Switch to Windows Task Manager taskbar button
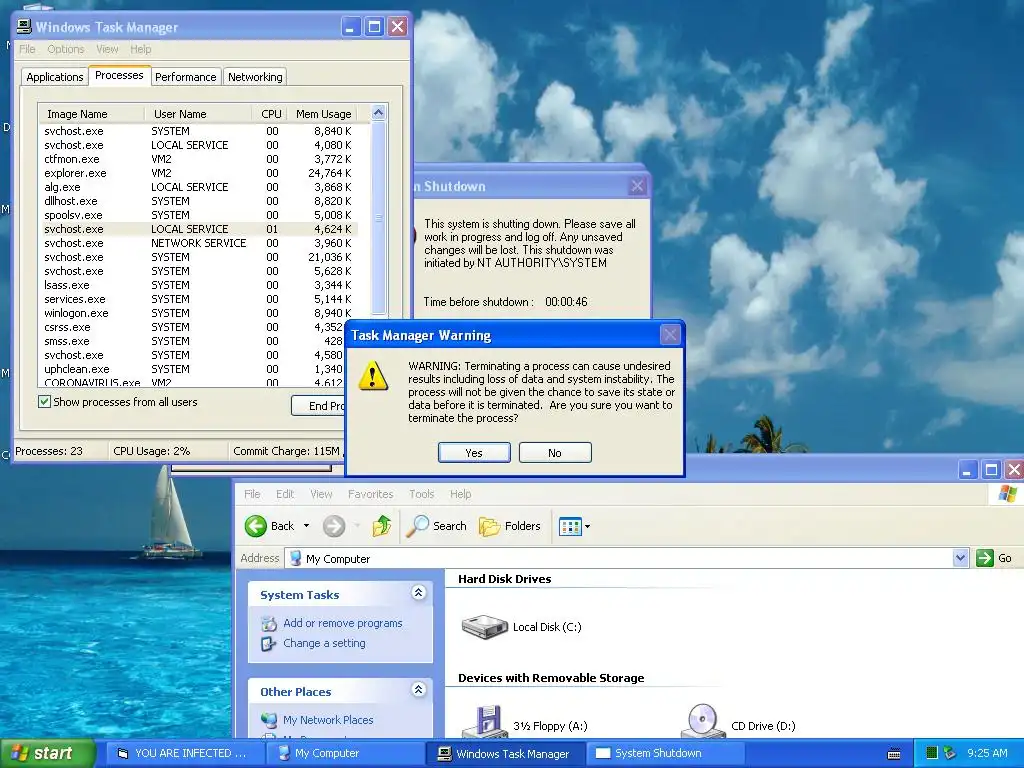This screenshot has height=768, width=1024. pyautogui.click(x=505, y=753)
